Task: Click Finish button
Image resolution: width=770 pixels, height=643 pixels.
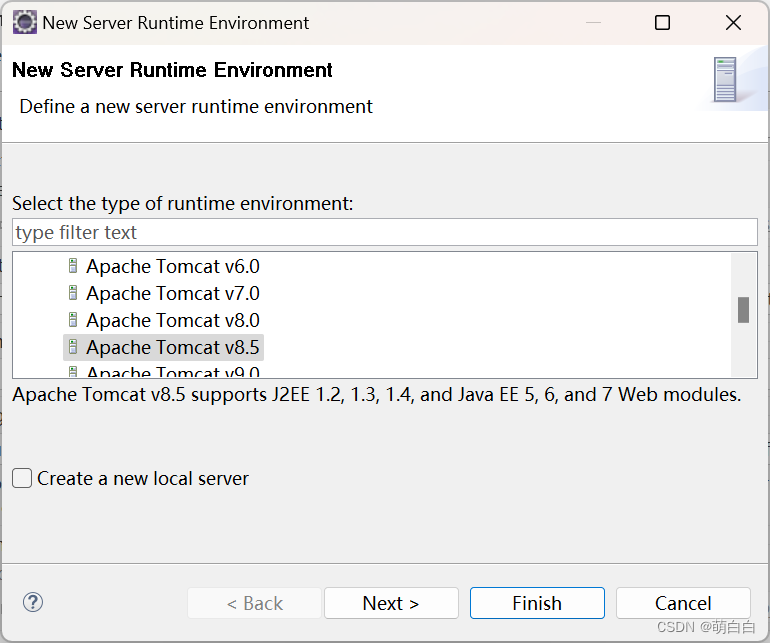Action: point(537,603)
